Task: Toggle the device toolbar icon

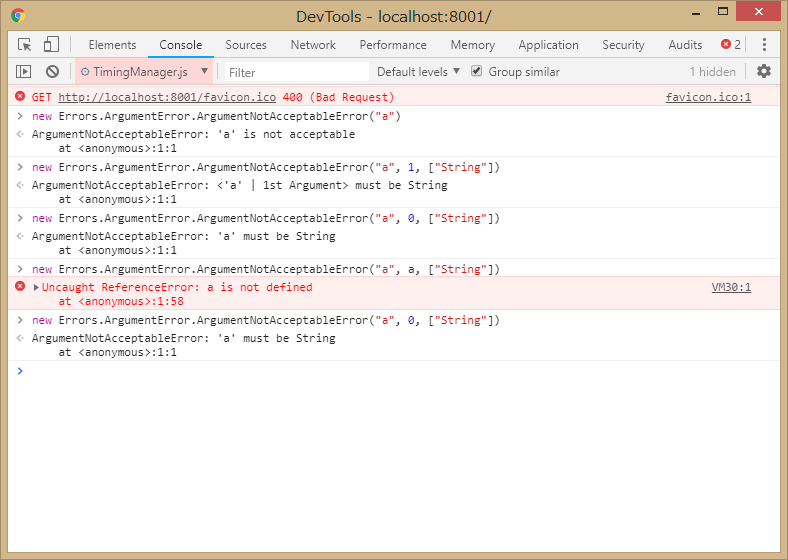Action: pyautogui.click(x=51, y=45)
